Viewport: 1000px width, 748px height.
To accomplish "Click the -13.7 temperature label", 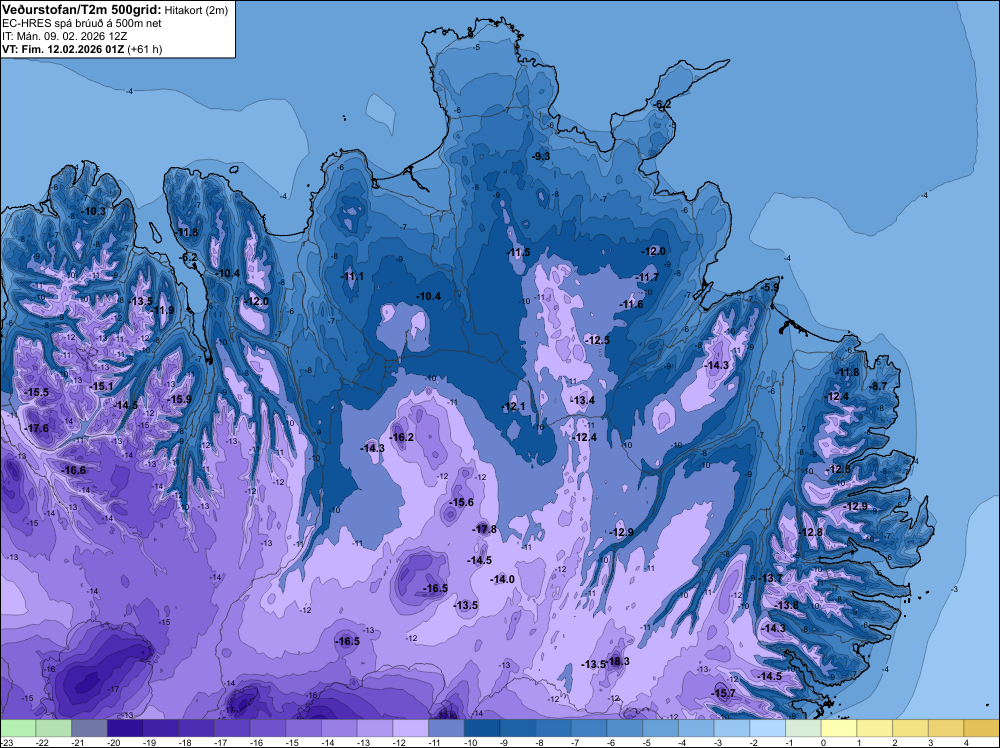I will click(x=770, y=578).
